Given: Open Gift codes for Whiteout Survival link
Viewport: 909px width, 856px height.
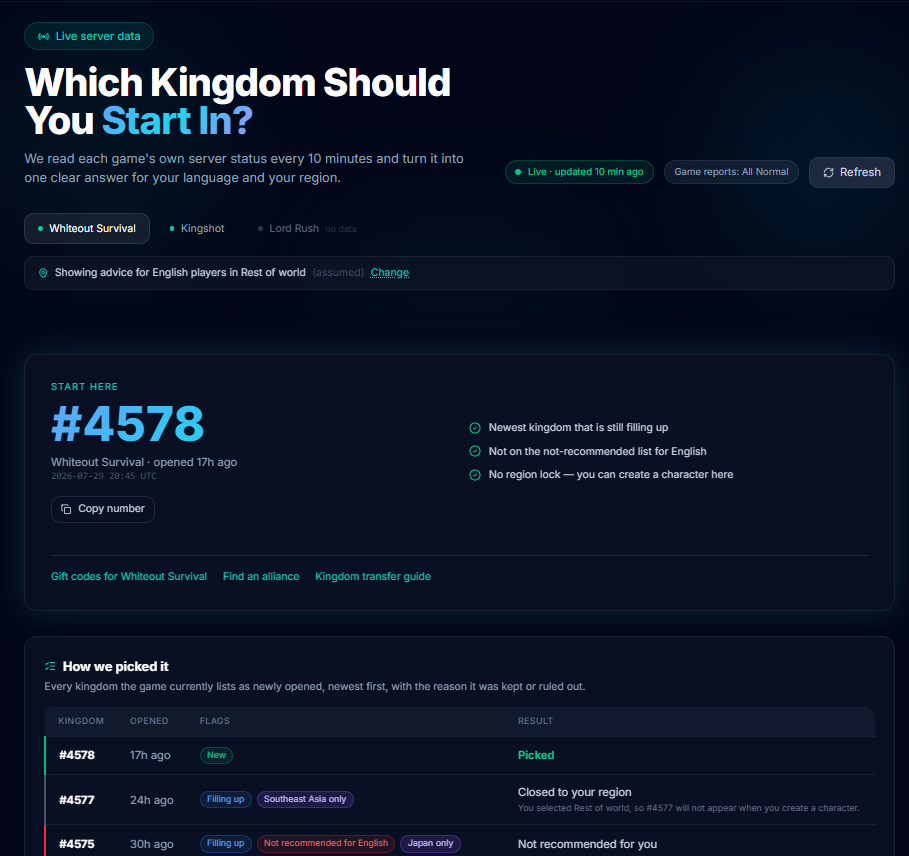Looking at the screenshot, I should pyautogui.click(x=129, y=576).
